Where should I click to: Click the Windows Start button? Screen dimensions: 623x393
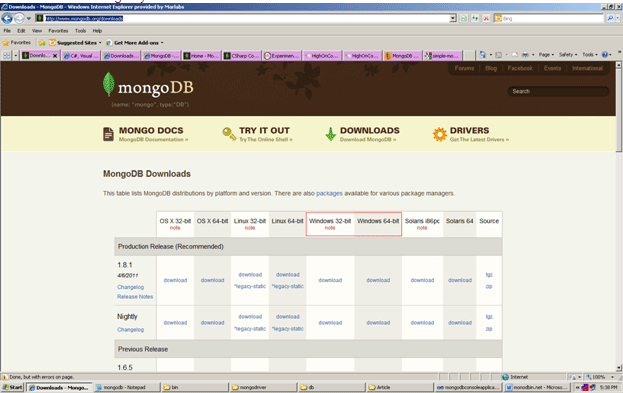tap(13, 387)
